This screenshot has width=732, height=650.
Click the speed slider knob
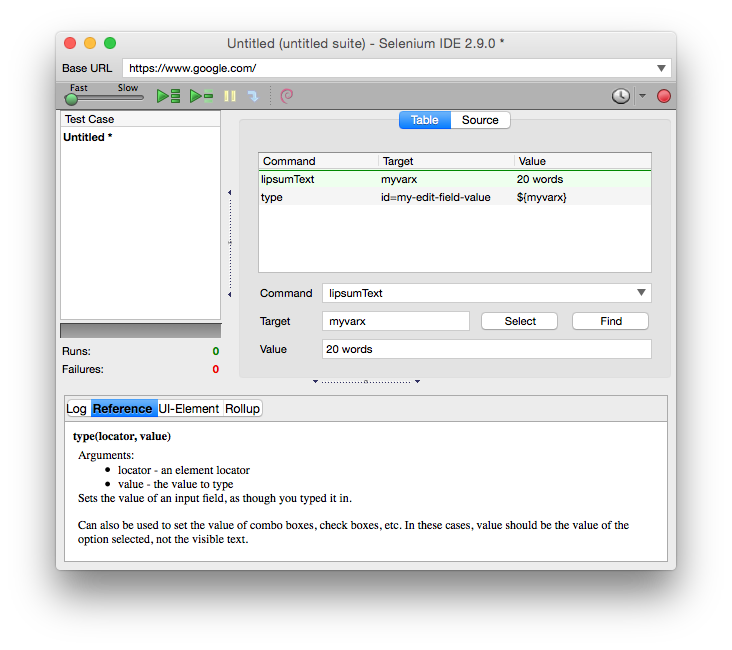71,99
